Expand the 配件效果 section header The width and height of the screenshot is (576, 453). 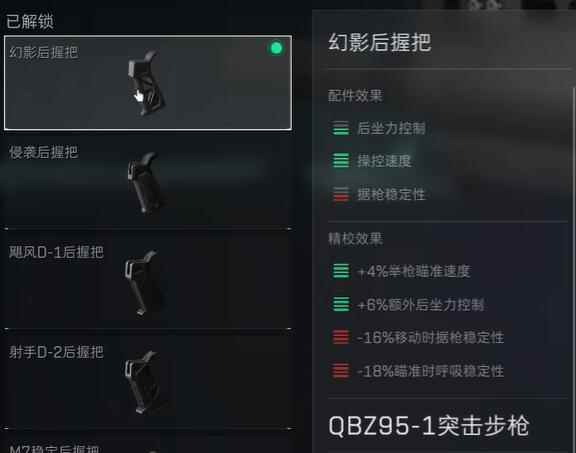click(355, 96)
